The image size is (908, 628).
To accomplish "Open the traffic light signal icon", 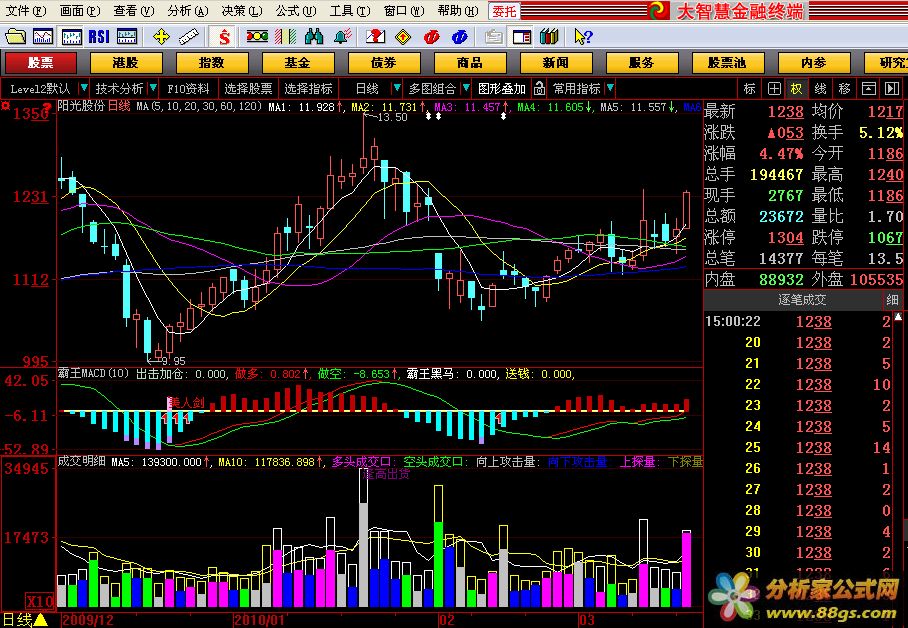I will pos(257,37).
